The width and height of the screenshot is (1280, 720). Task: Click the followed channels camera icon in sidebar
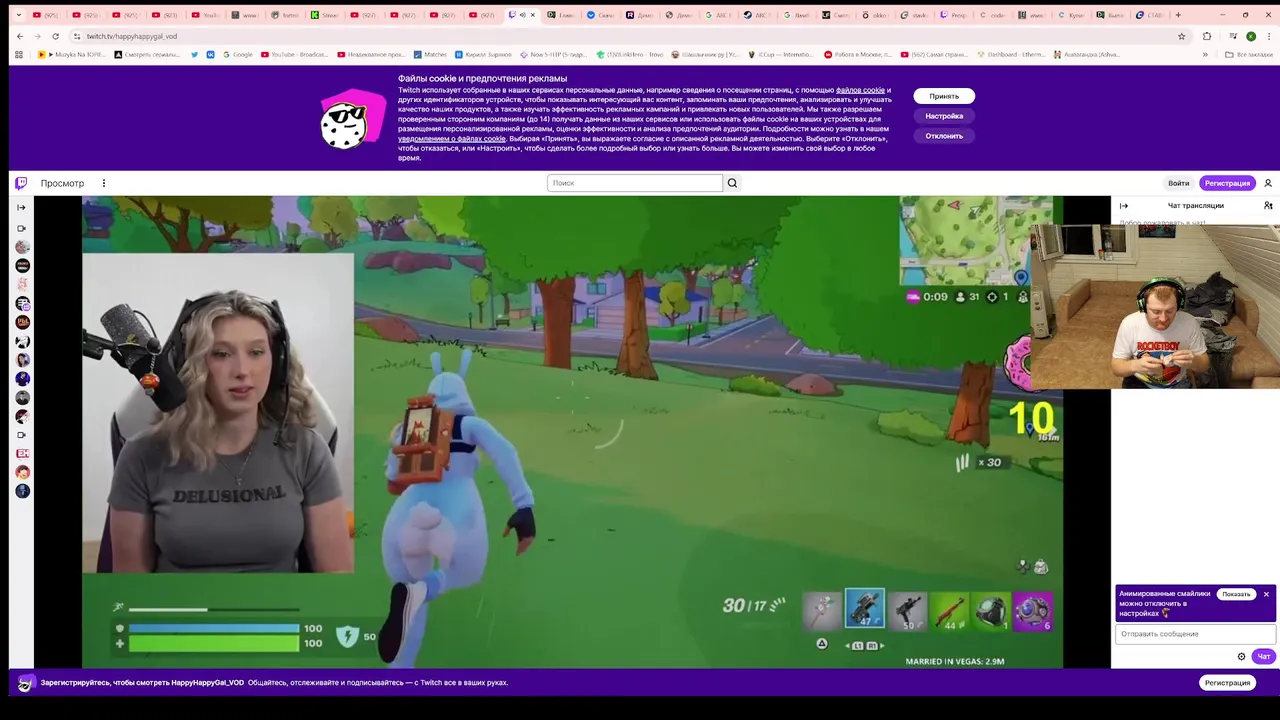(22, 228)
